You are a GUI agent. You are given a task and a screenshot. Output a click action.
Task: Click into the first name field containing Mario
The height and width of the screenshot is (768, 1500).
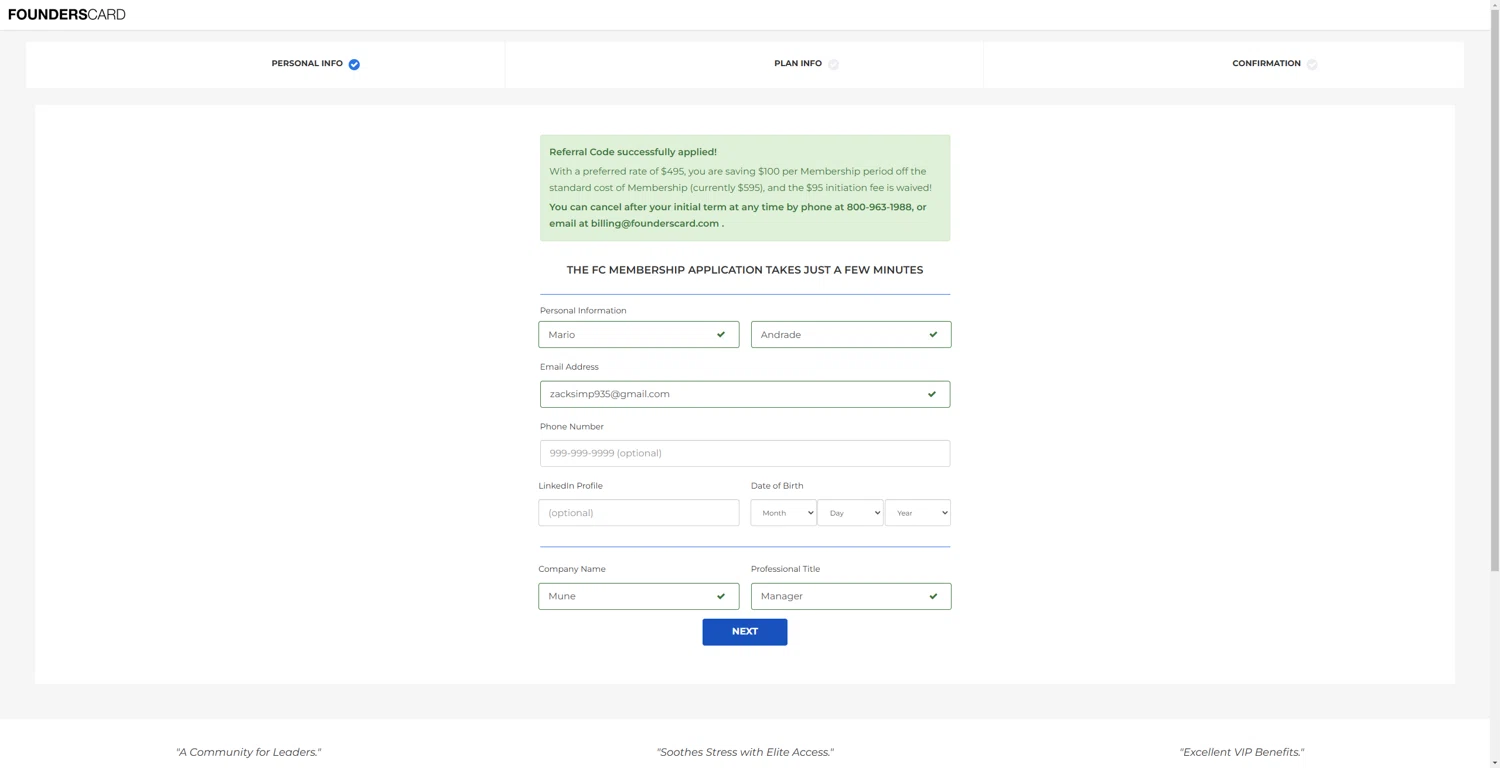click(638, 334)
